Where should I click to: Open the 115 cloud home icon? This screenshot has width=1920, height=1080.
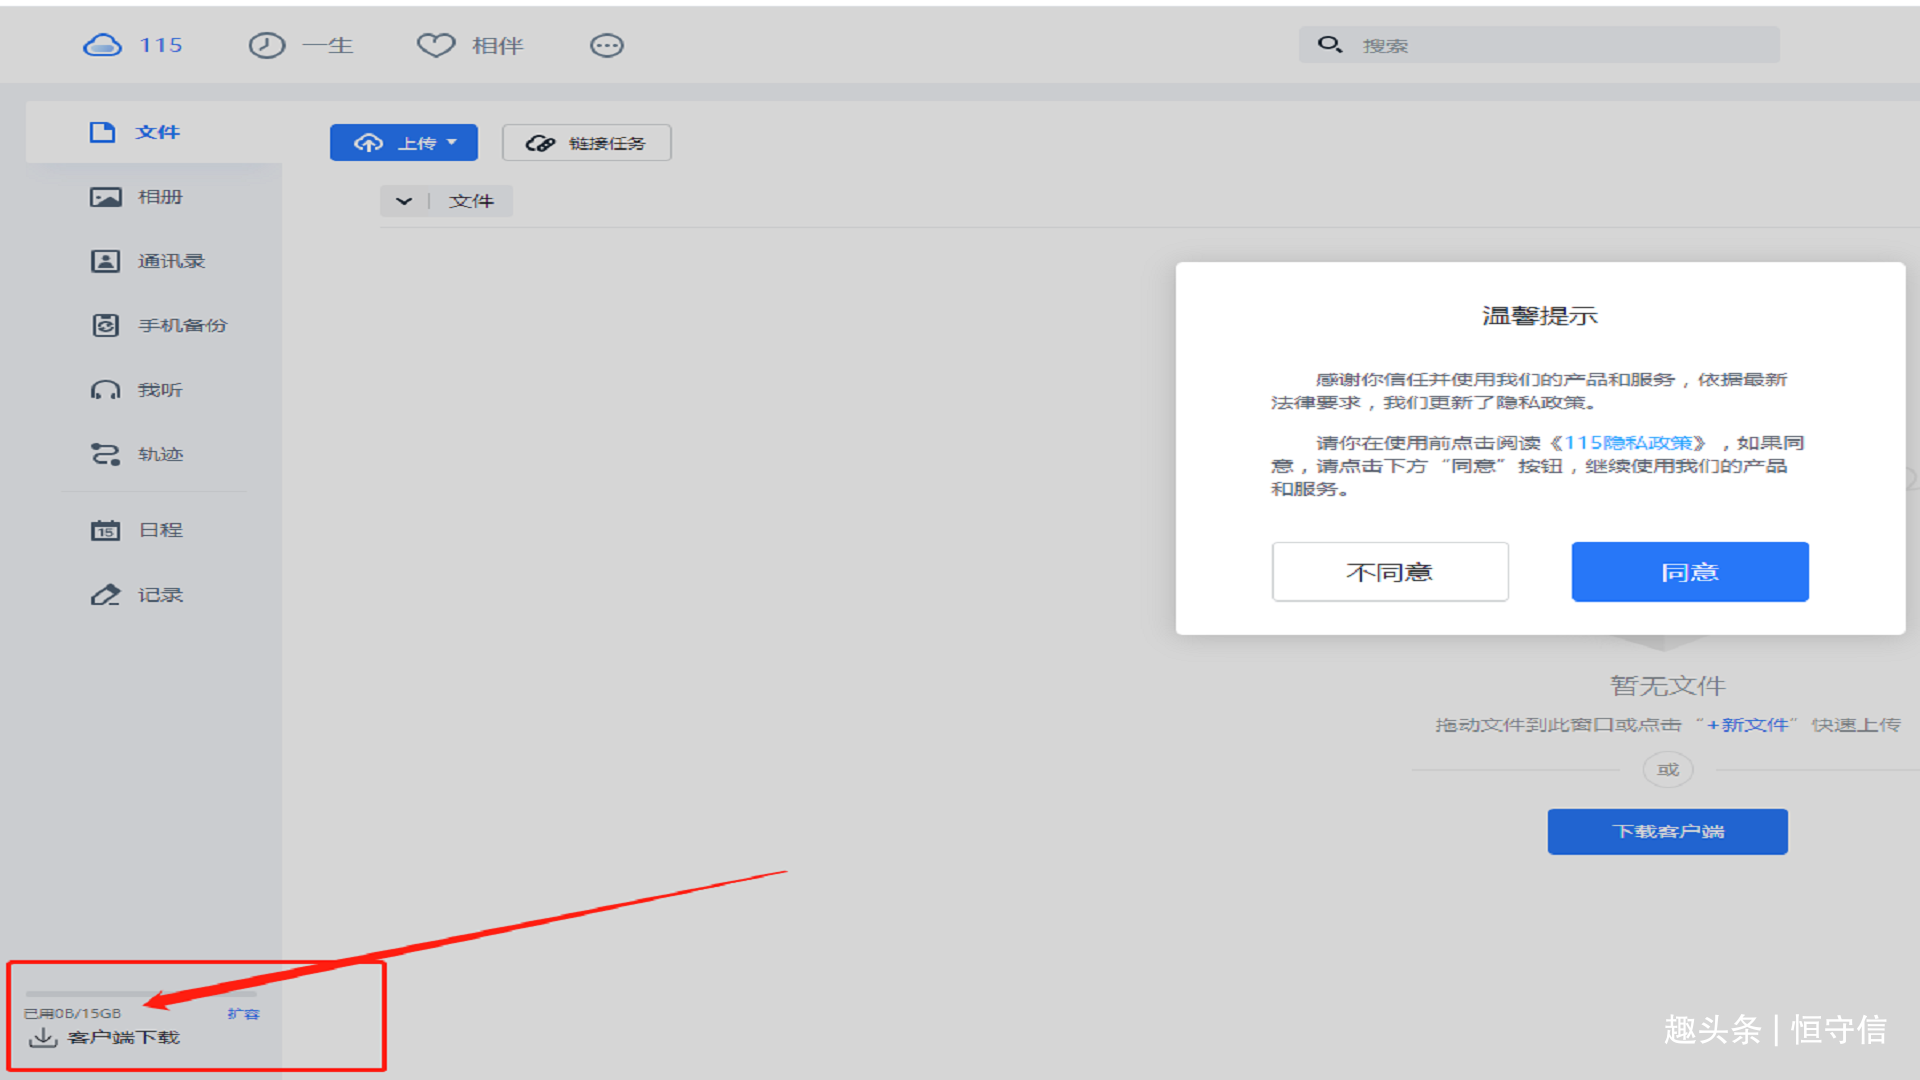pyautogui.click(x=102, y=45)
